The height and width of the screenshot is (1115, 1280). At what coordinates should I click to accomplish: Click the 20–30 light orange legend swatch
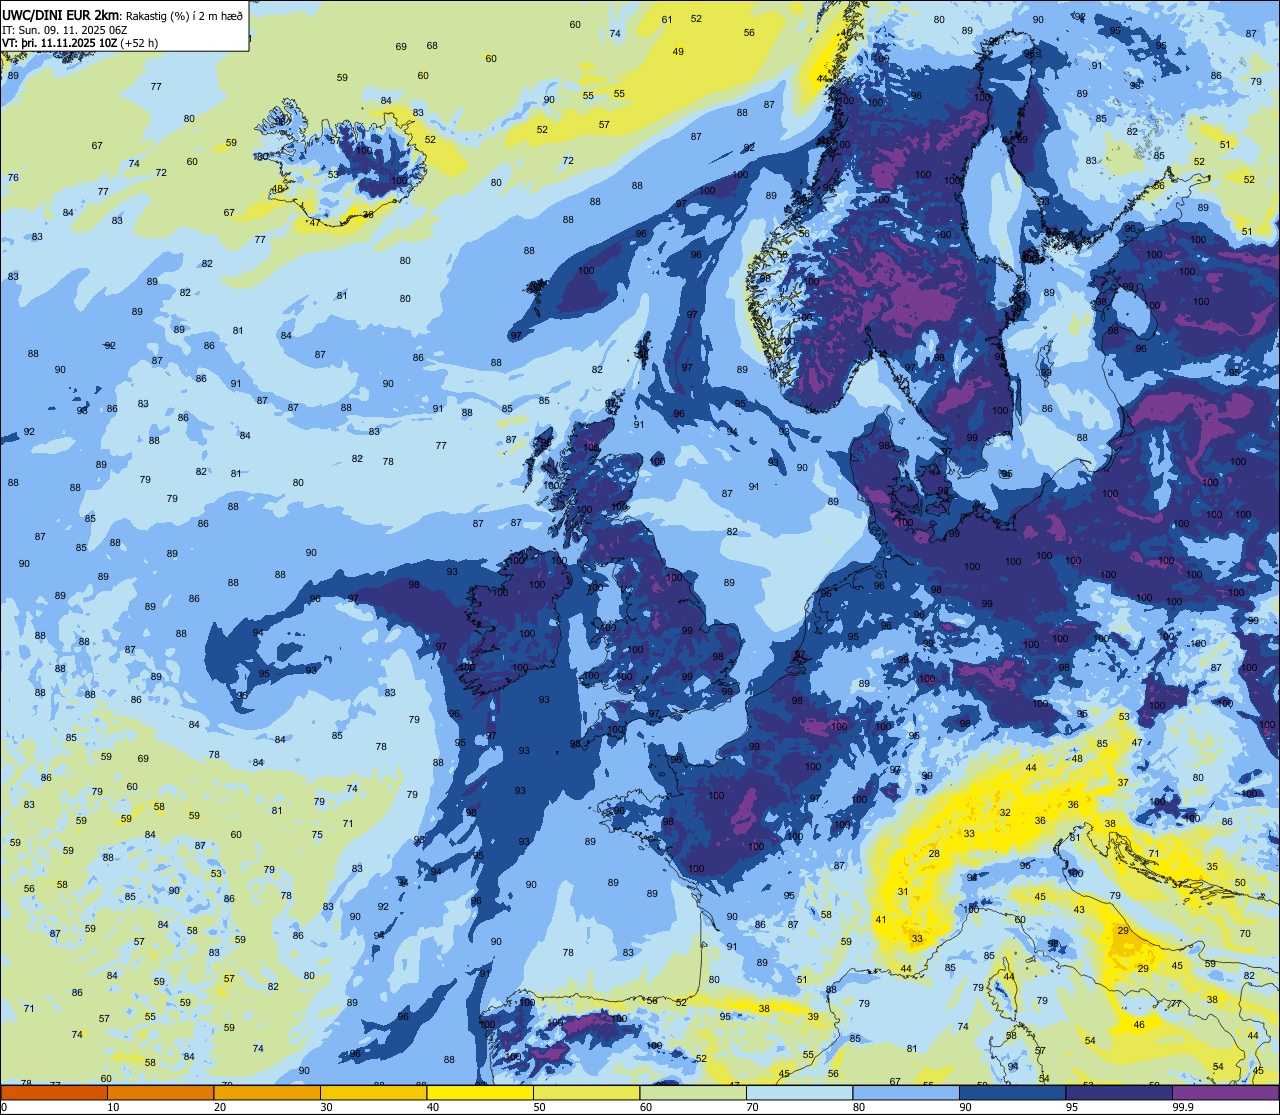[267, 1093]
